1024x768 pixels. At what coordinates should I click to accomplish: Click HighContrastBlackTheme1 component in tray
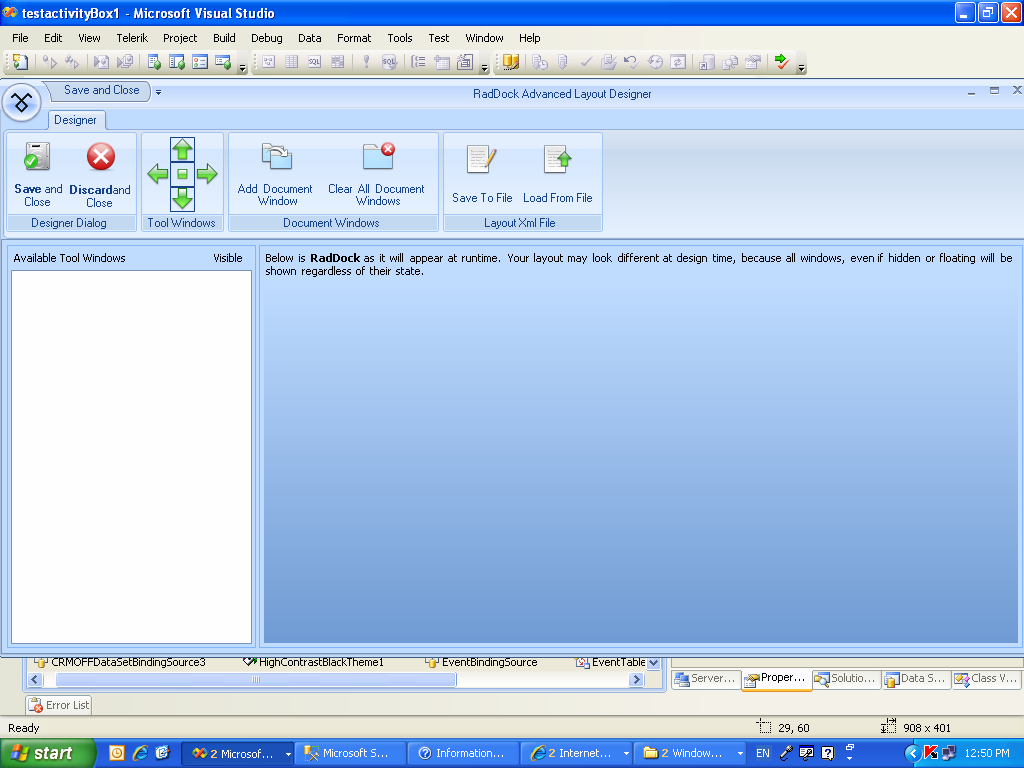[313, 662]
